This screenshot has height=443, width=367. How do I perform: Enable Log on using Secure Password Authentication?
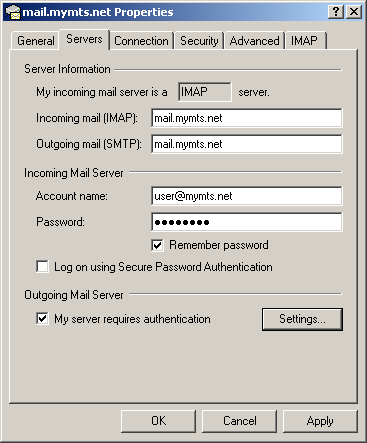click(42, 267)
